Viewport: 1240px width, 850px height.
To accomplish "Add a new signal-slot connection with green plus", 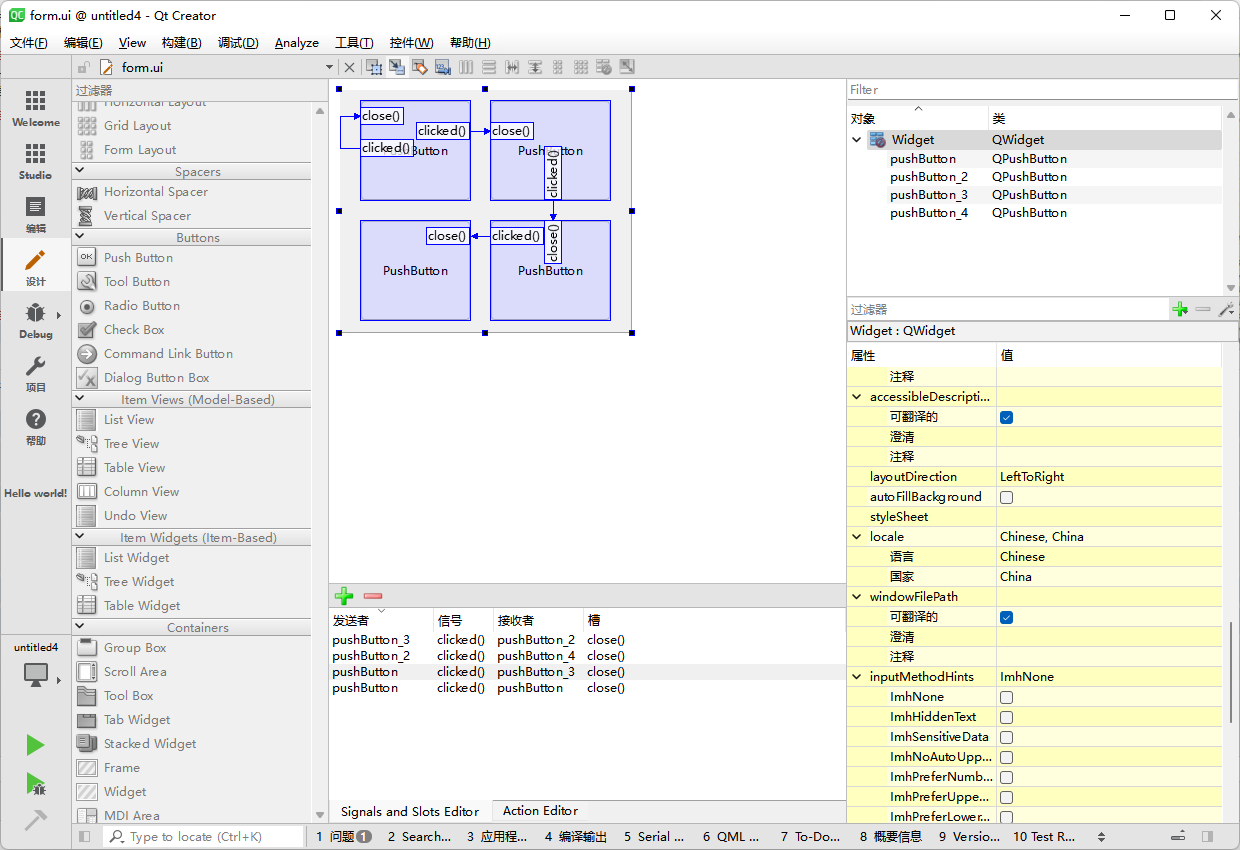I will 344,596.
